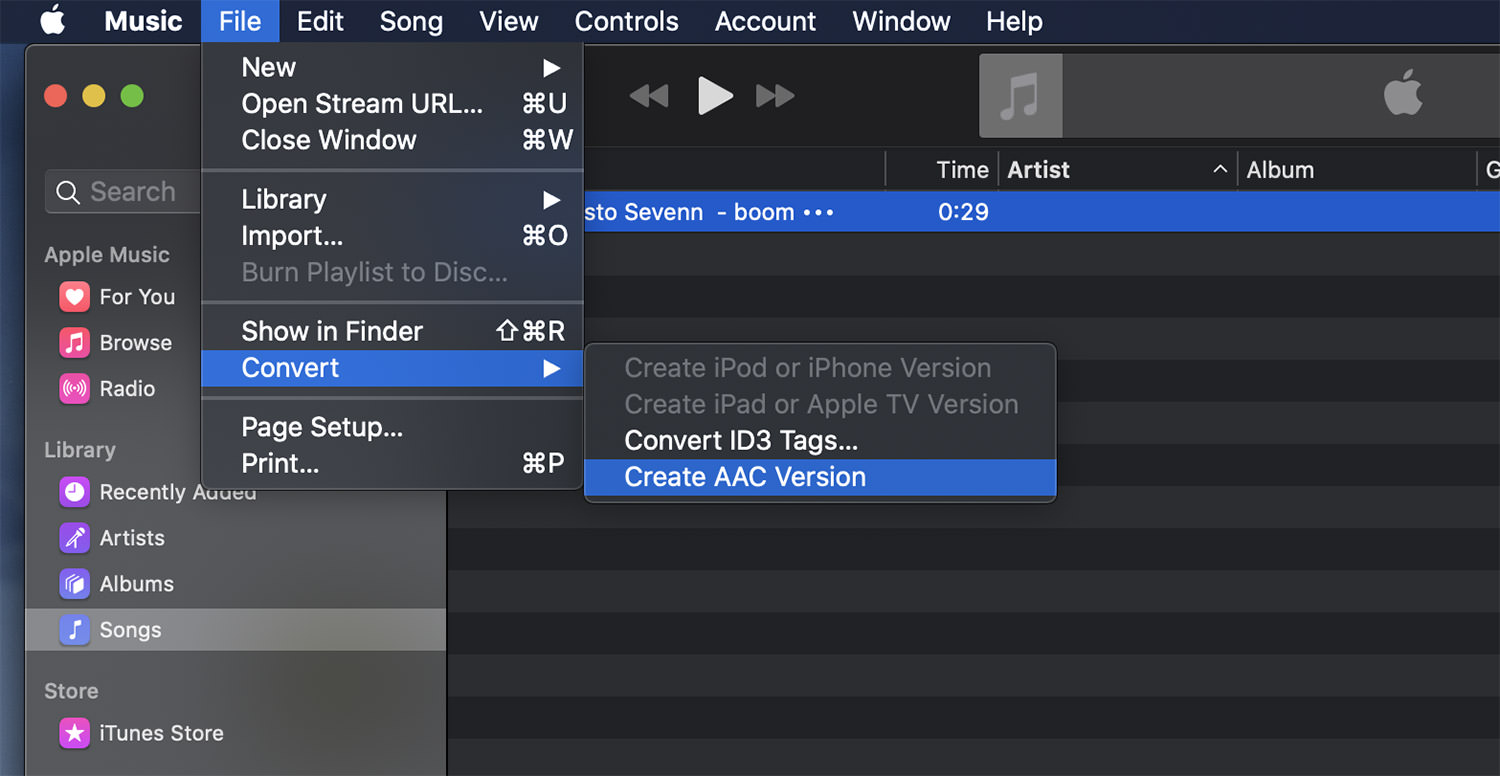Choose Open Stream URL… menu item

coord(392,104)
